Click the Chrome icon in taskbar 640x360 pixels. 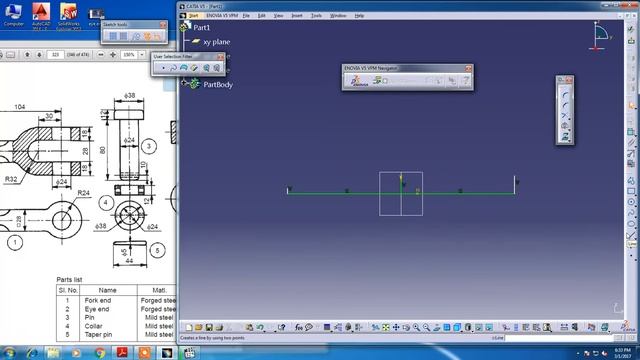tap(99, 353)
